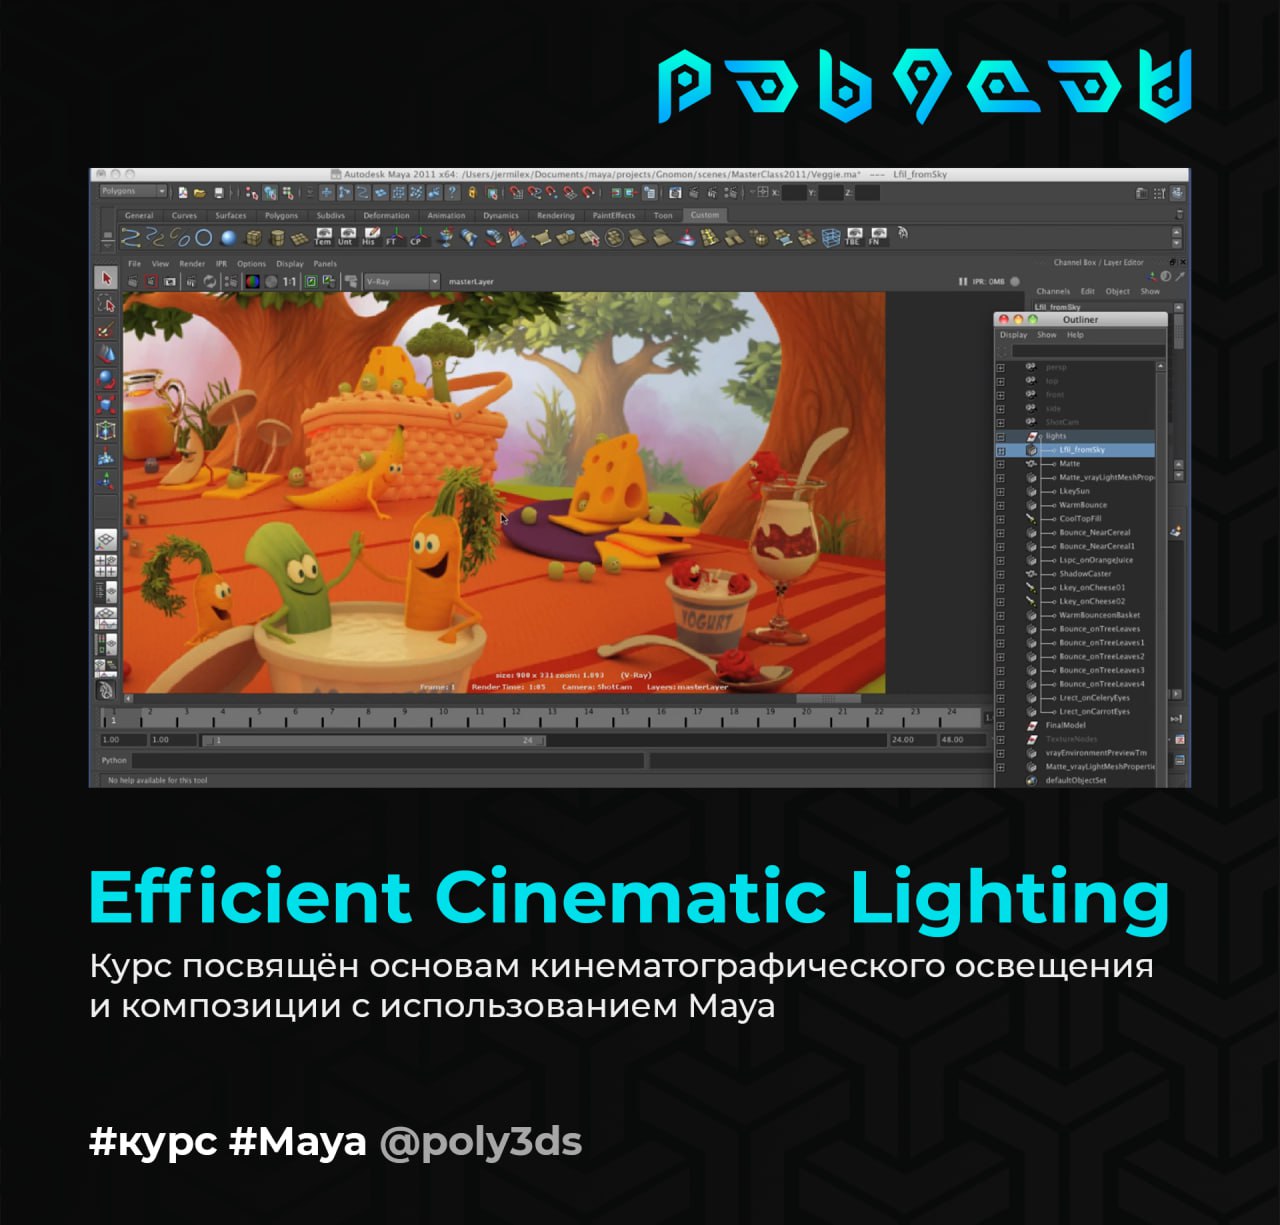
Task: Open the Rendering shelf tab
Action: pyautogui.click(x=556, y=215)
